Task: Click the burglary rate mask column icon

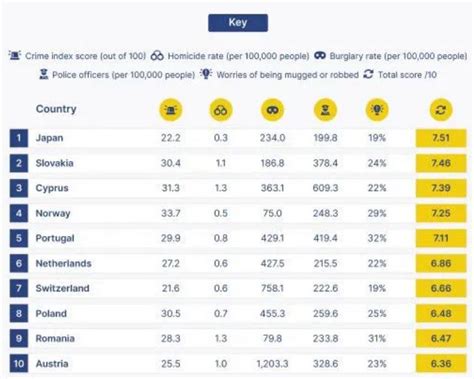Action: click(x=272, y=110)
